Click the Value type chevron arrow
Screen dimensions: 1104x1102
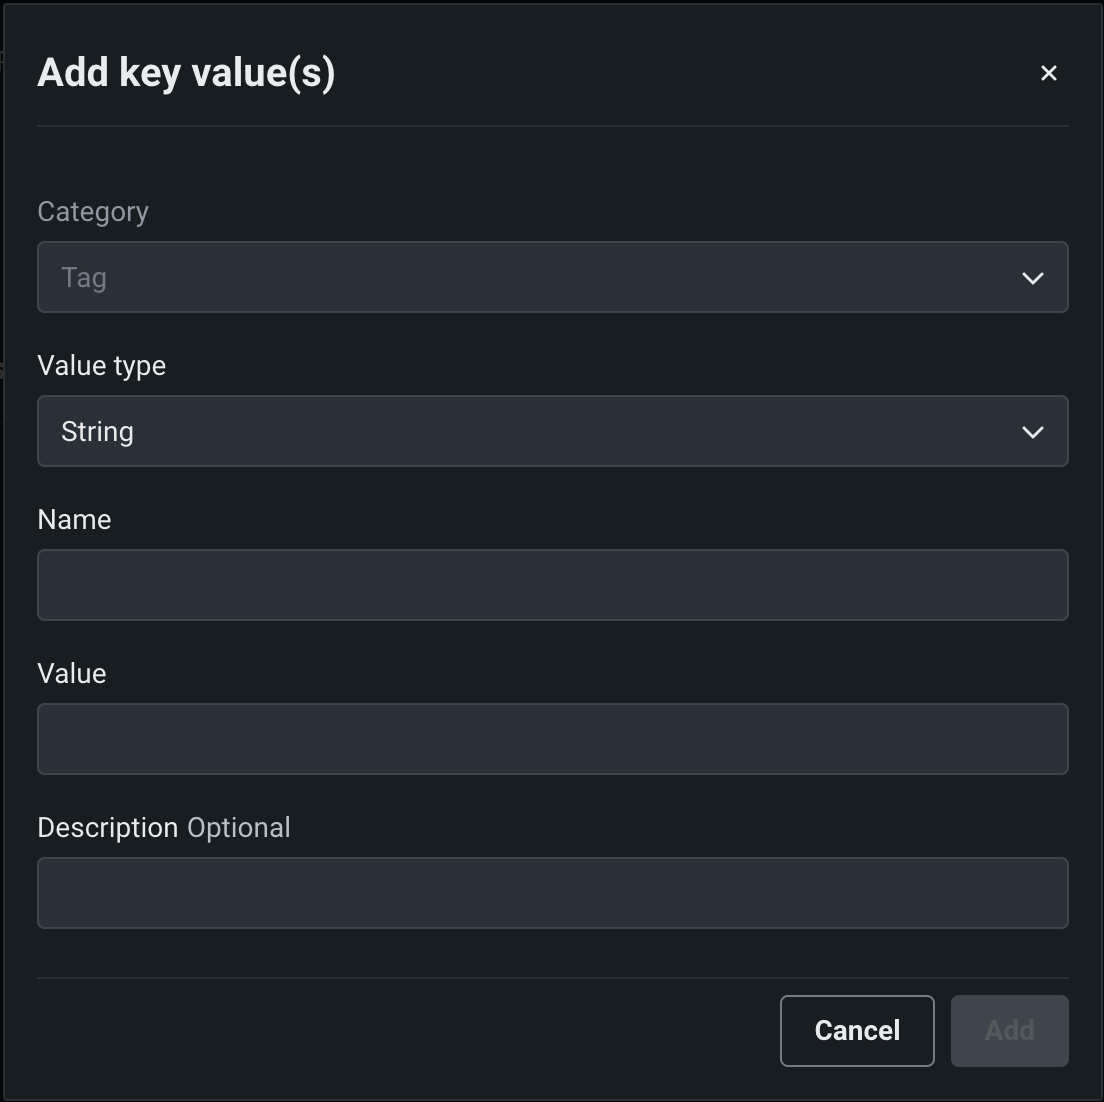[x=1032, y=432]
